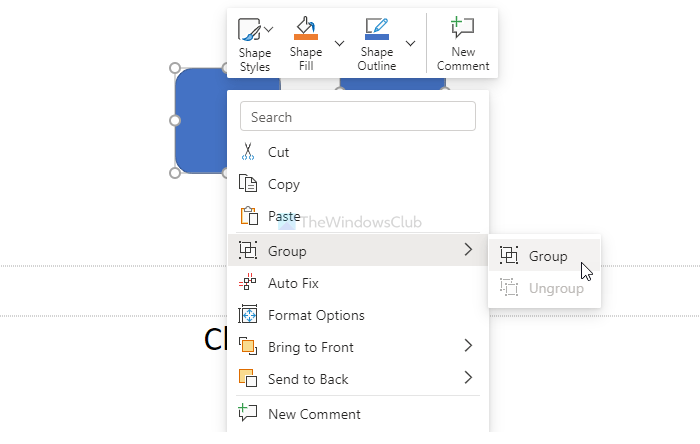Open the Shape Outline dropdown arrow

(x=411, y=43)
